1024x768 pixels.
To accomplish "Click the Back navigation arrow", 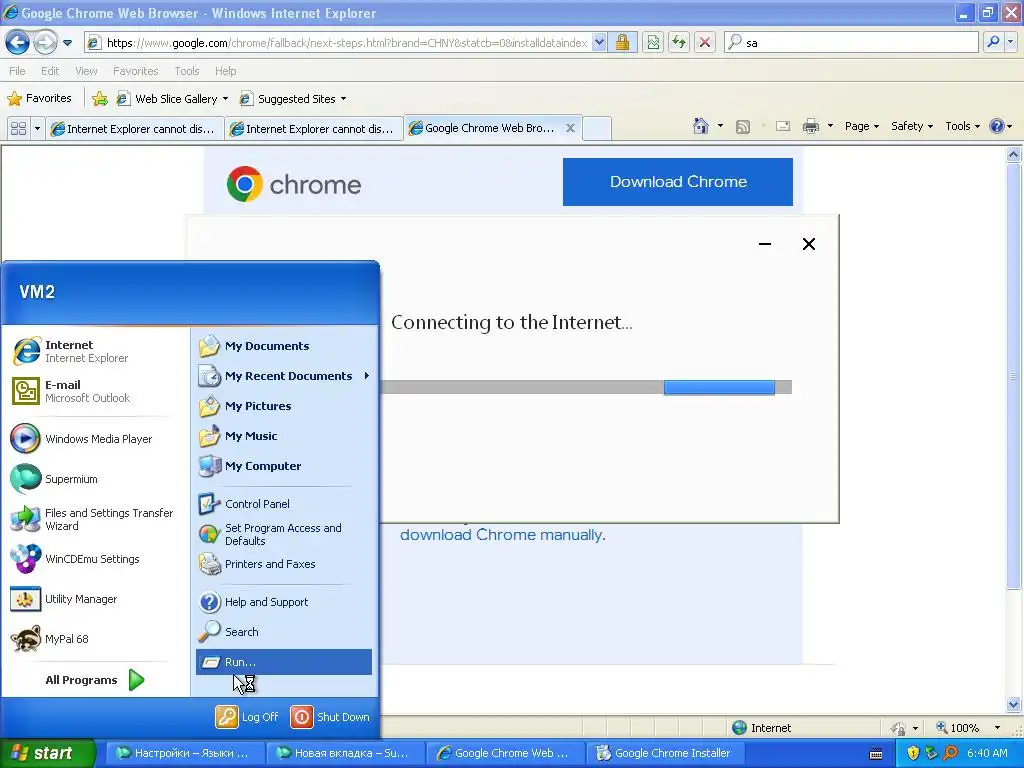I will (18, 43).
